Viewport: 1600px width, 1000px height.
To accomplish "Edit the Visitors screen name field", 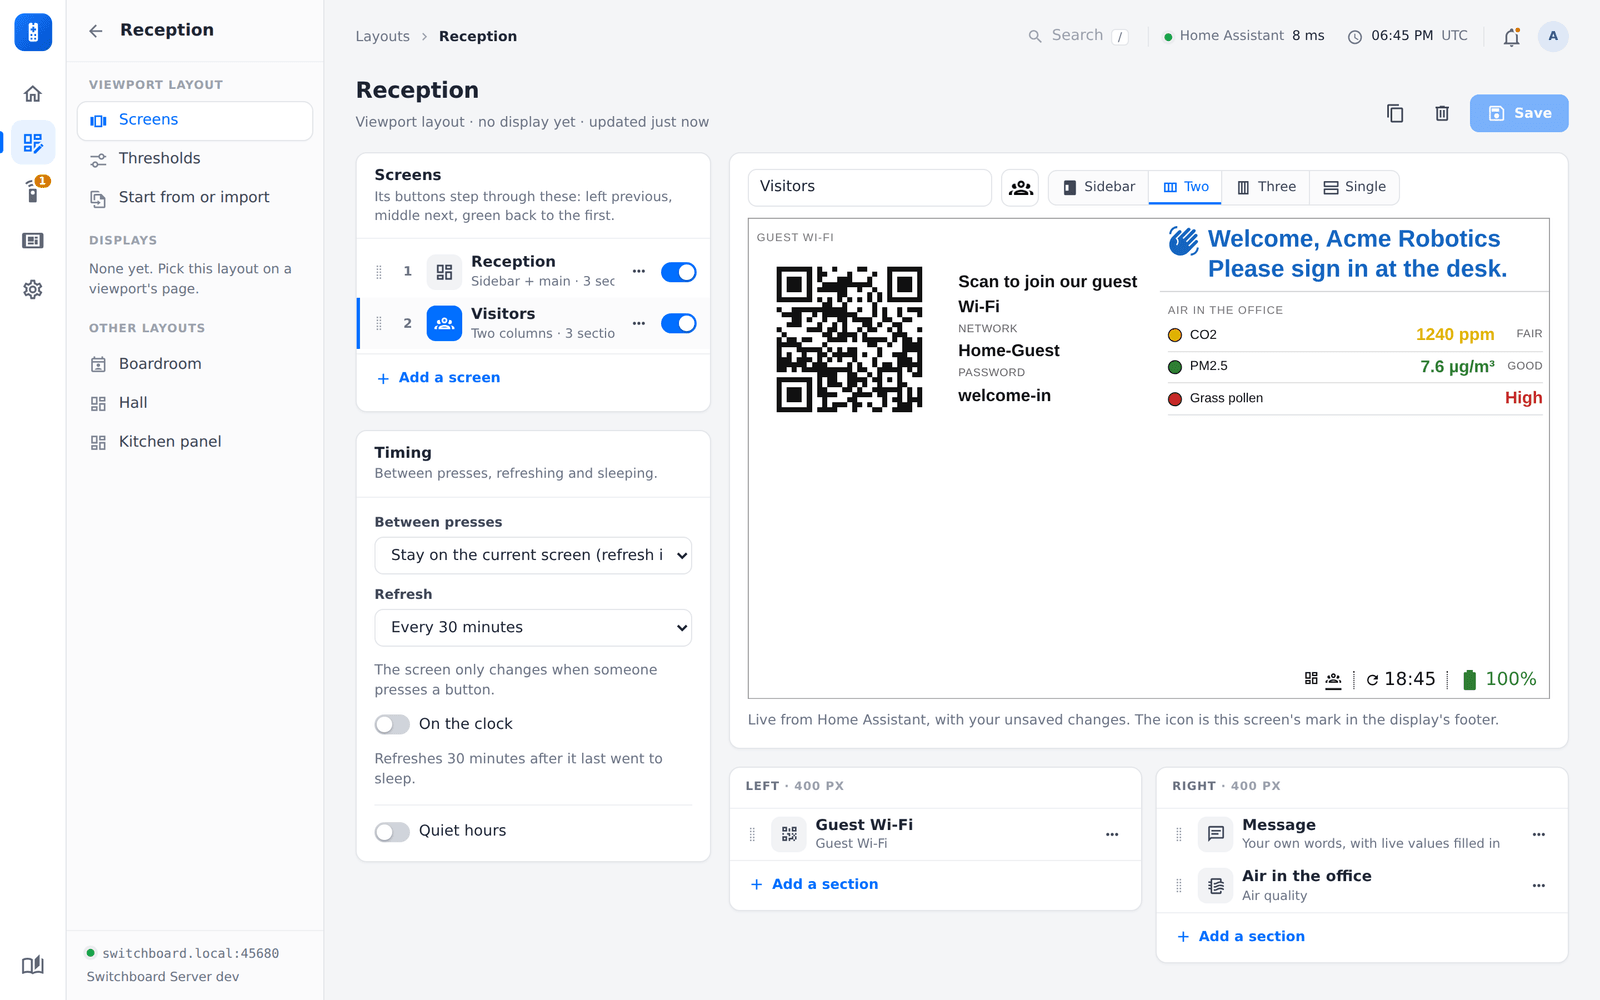I will (x=869, y=187).
